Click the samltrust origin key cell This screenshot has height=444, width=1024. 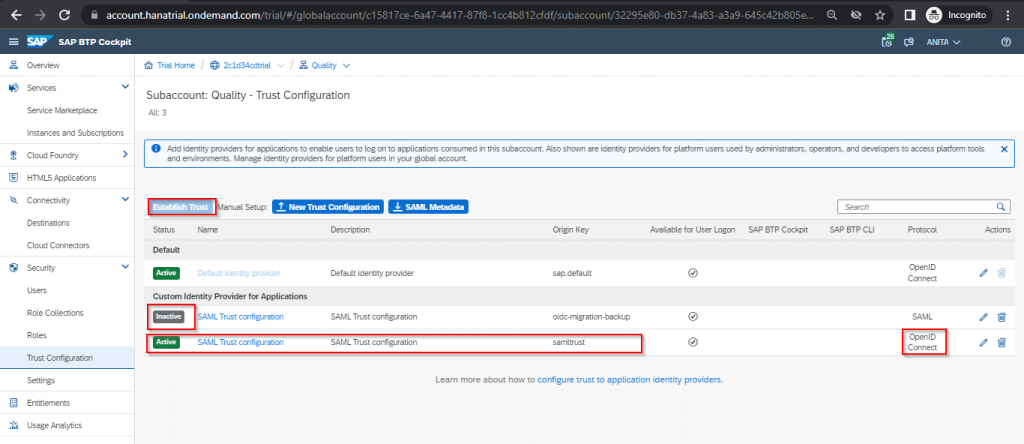569,341
